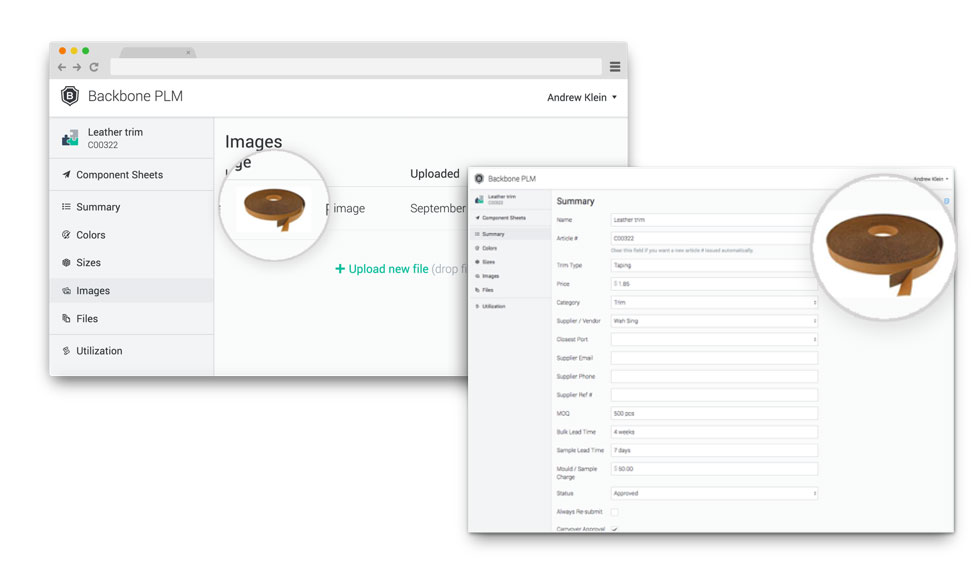
Task: Open Files in Summary window sidebar
Action: (487, 290)
